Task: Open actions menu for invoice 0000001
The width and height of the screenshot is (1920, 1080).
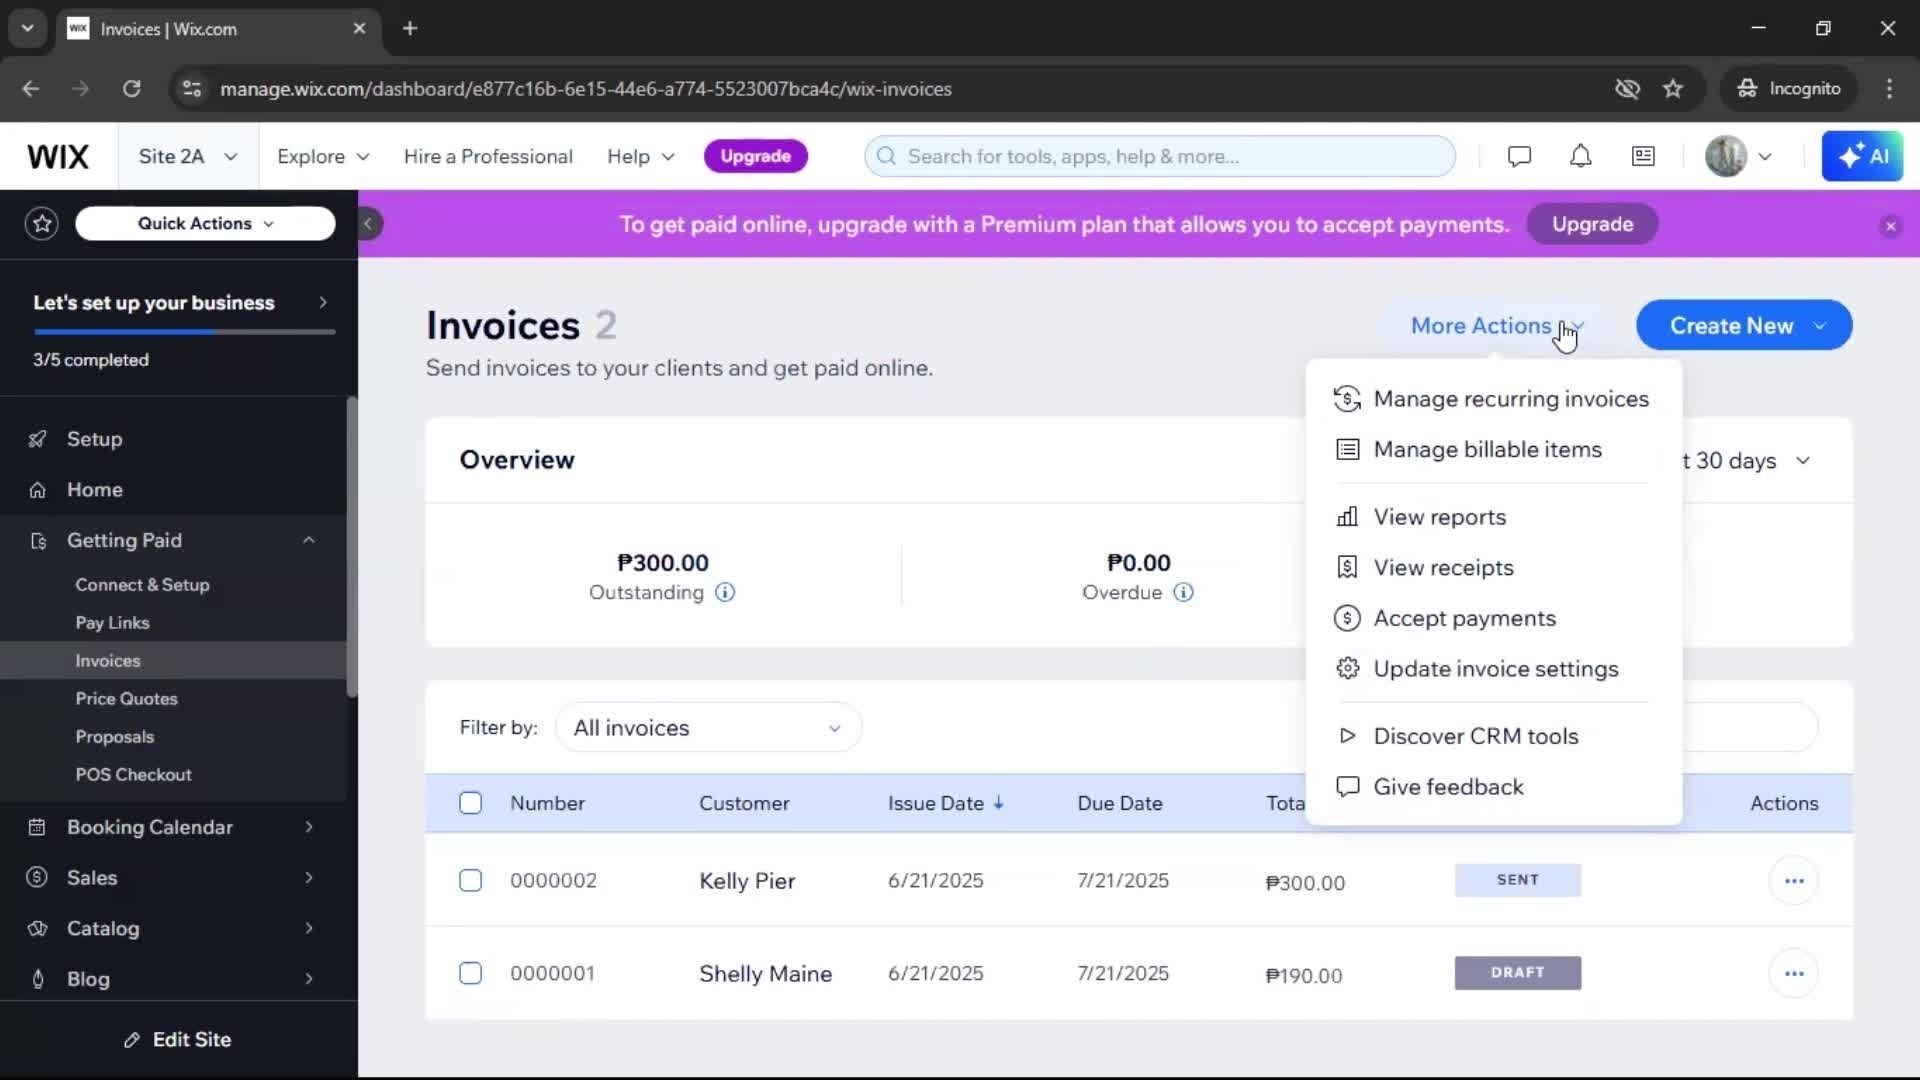Action: click(x=1794, y=974)
